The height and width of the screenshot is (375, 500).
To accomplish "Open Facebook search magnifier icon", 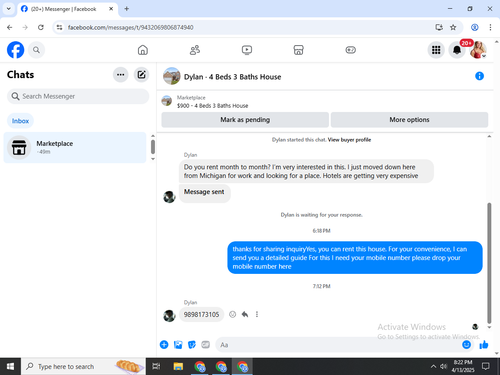I will (36, 50).
